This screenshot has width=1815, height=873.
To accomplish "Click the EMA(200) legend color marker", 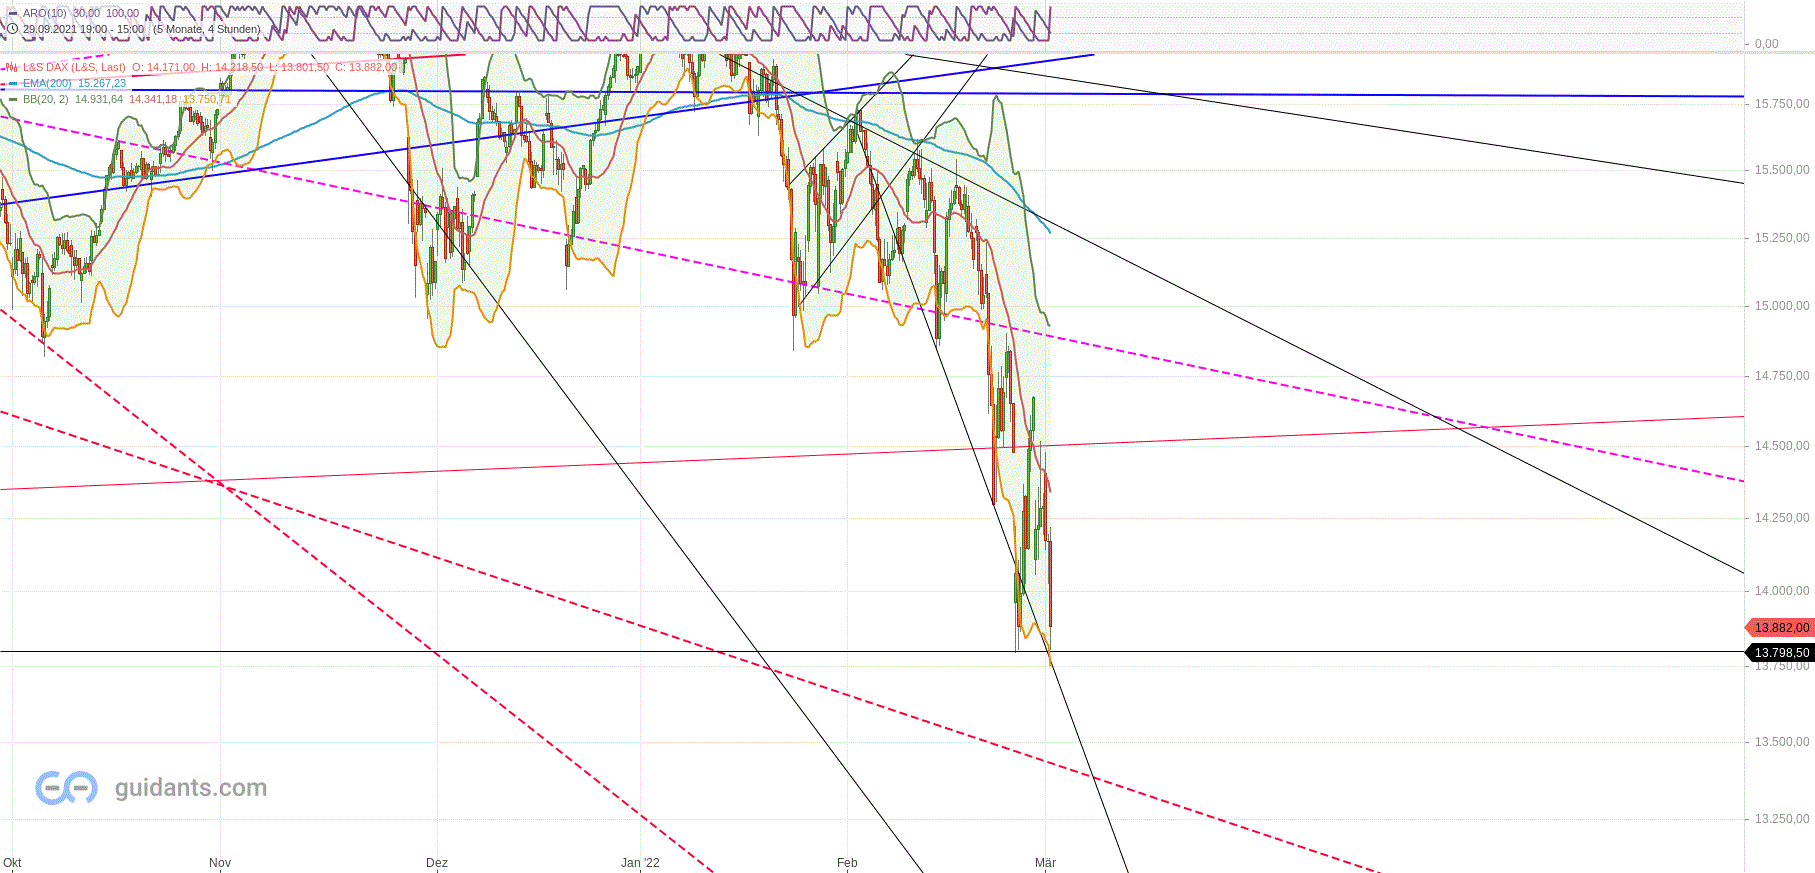I will click(x=12, y=84).
